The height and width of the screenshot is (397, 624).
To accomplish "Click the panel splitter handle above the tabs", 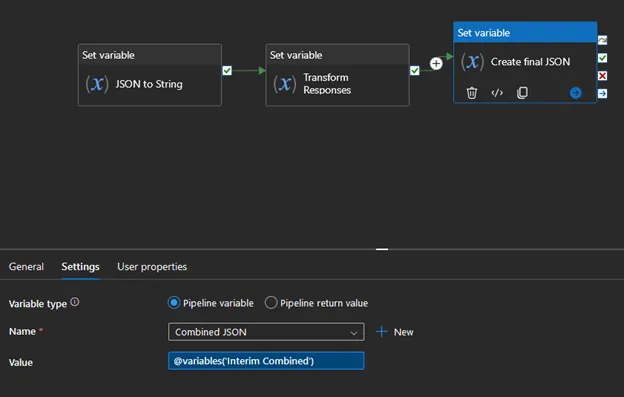I will 382,249.
